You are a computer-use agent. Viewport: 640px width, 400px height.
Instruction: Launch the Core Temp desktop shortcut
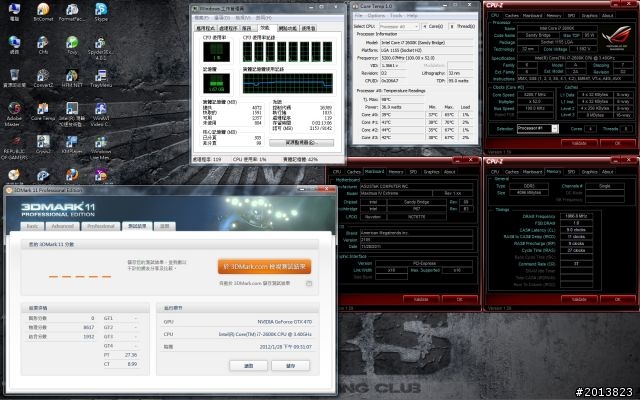[x=43, y=111]
